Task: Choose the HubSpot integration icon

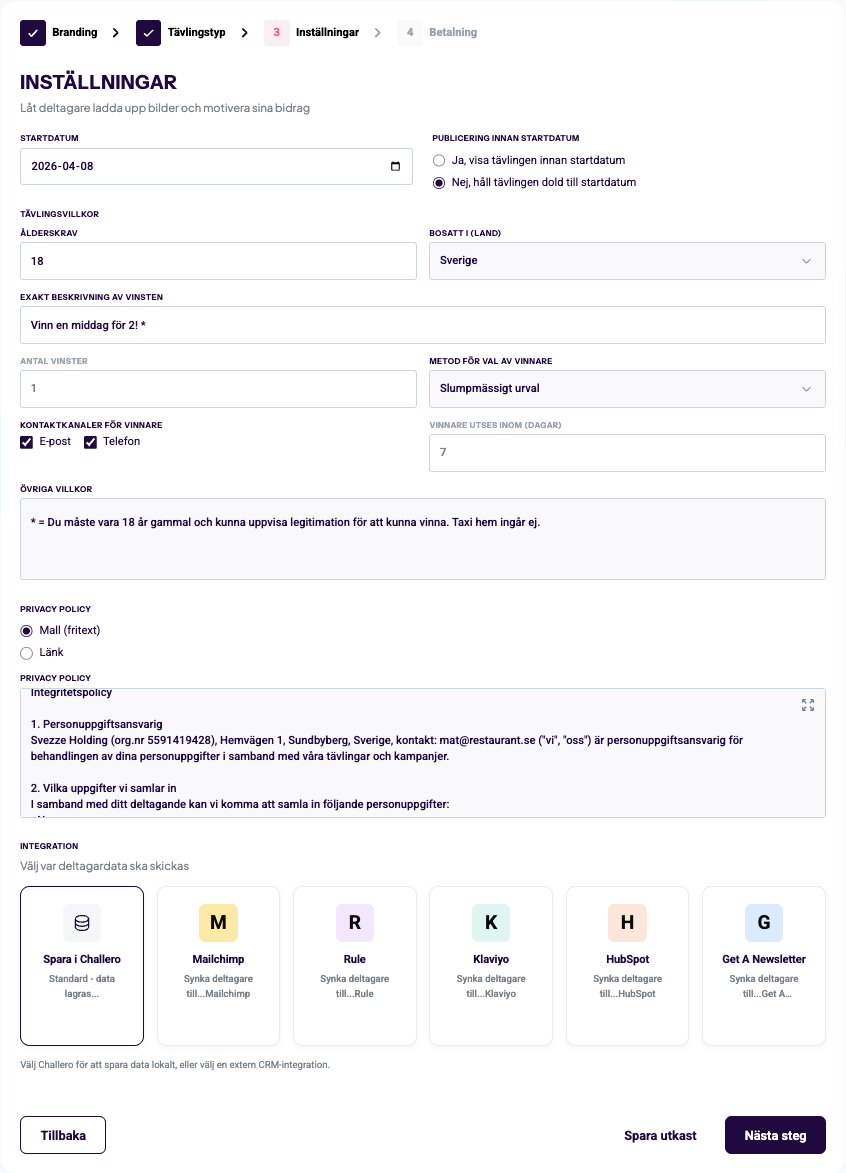Action: [627, 922]
